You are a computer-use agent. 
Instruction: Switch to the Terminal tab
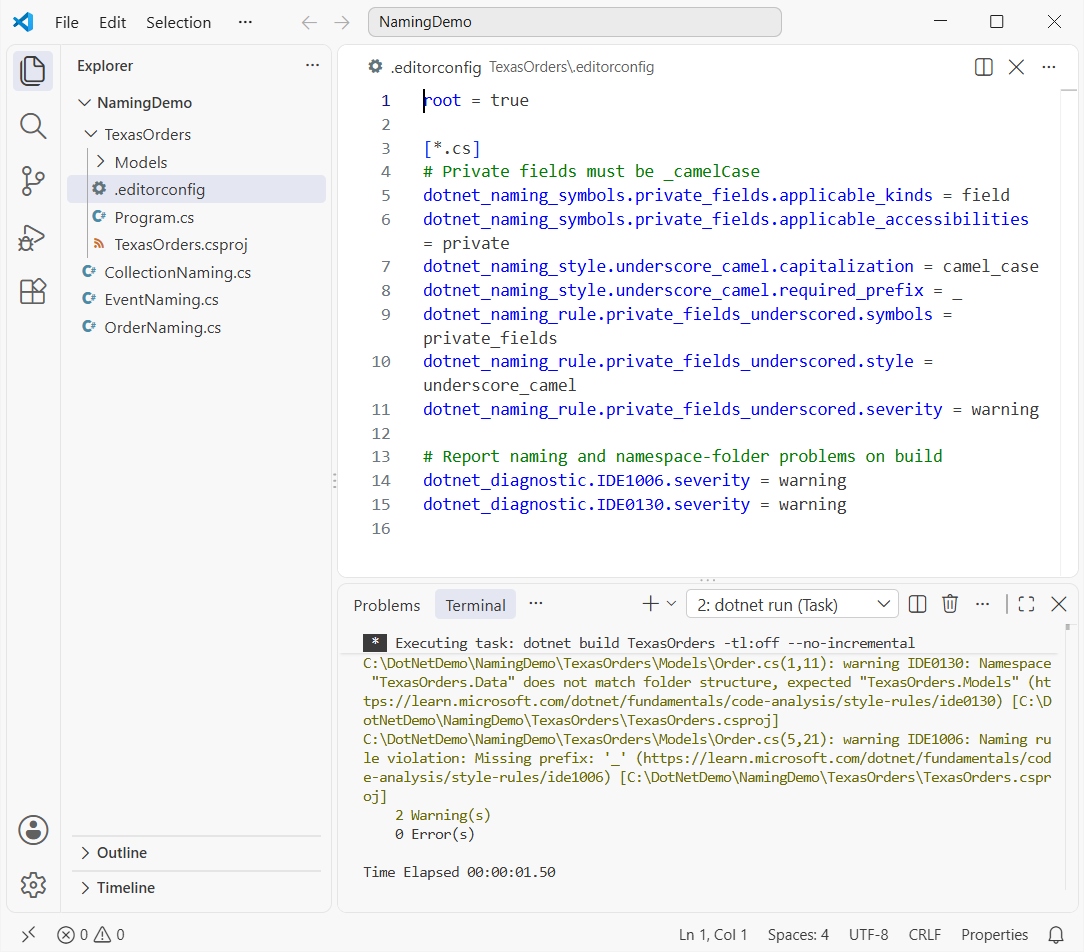(475, 605)
